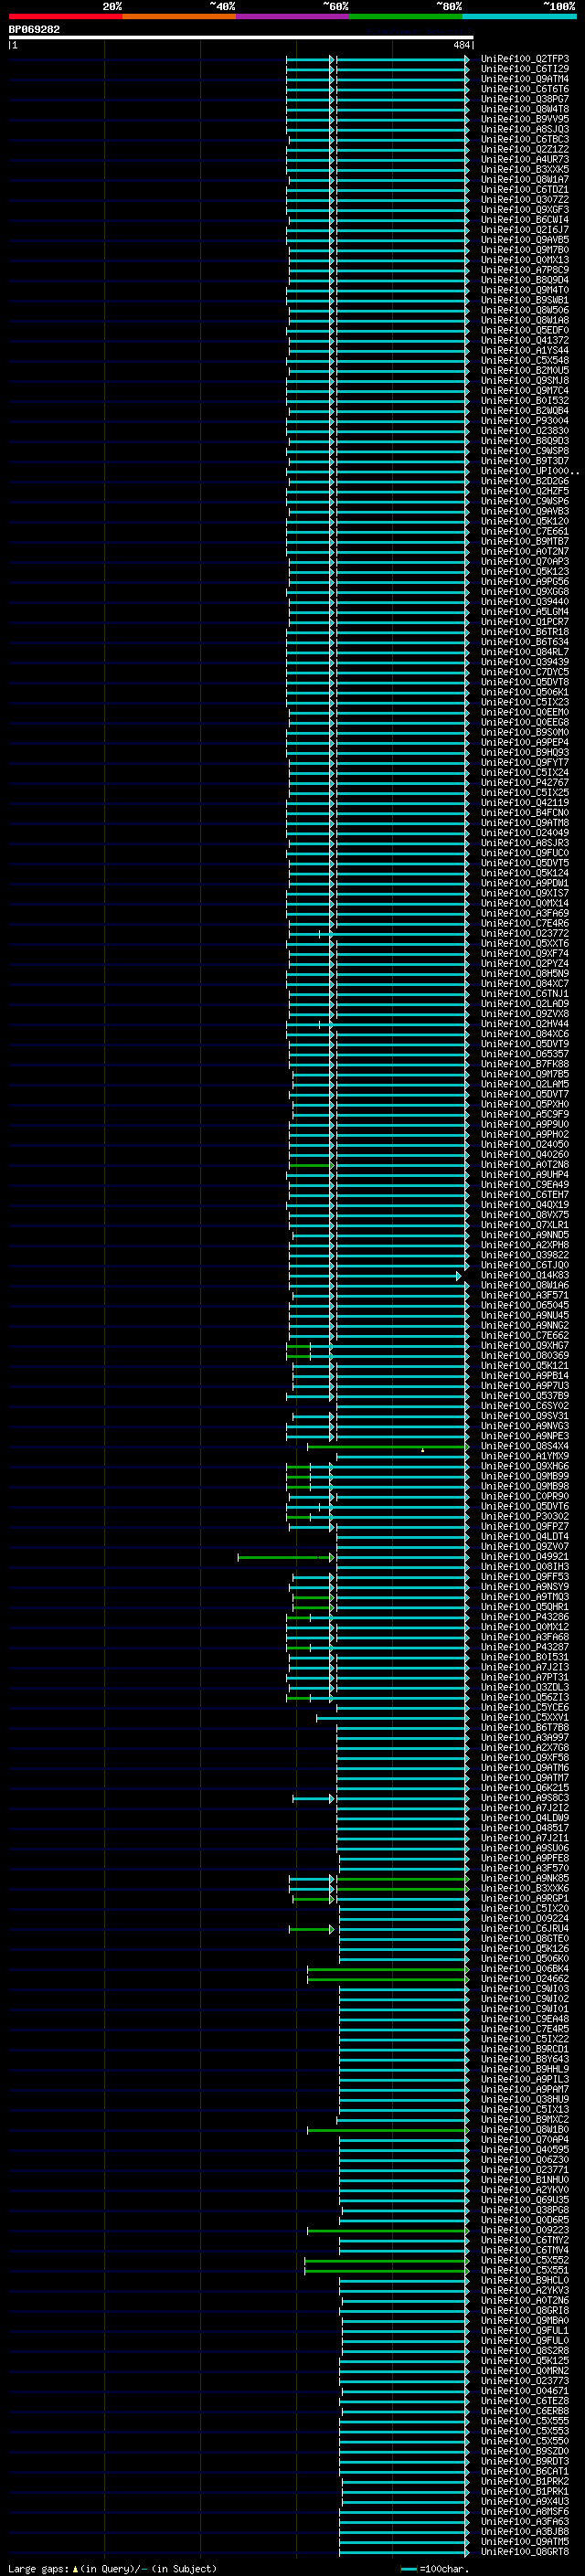Select hit label UniRef100_Q5EDF0
Image resolution: width=585 pixels, height=2576 pixels.
point(525,330)
